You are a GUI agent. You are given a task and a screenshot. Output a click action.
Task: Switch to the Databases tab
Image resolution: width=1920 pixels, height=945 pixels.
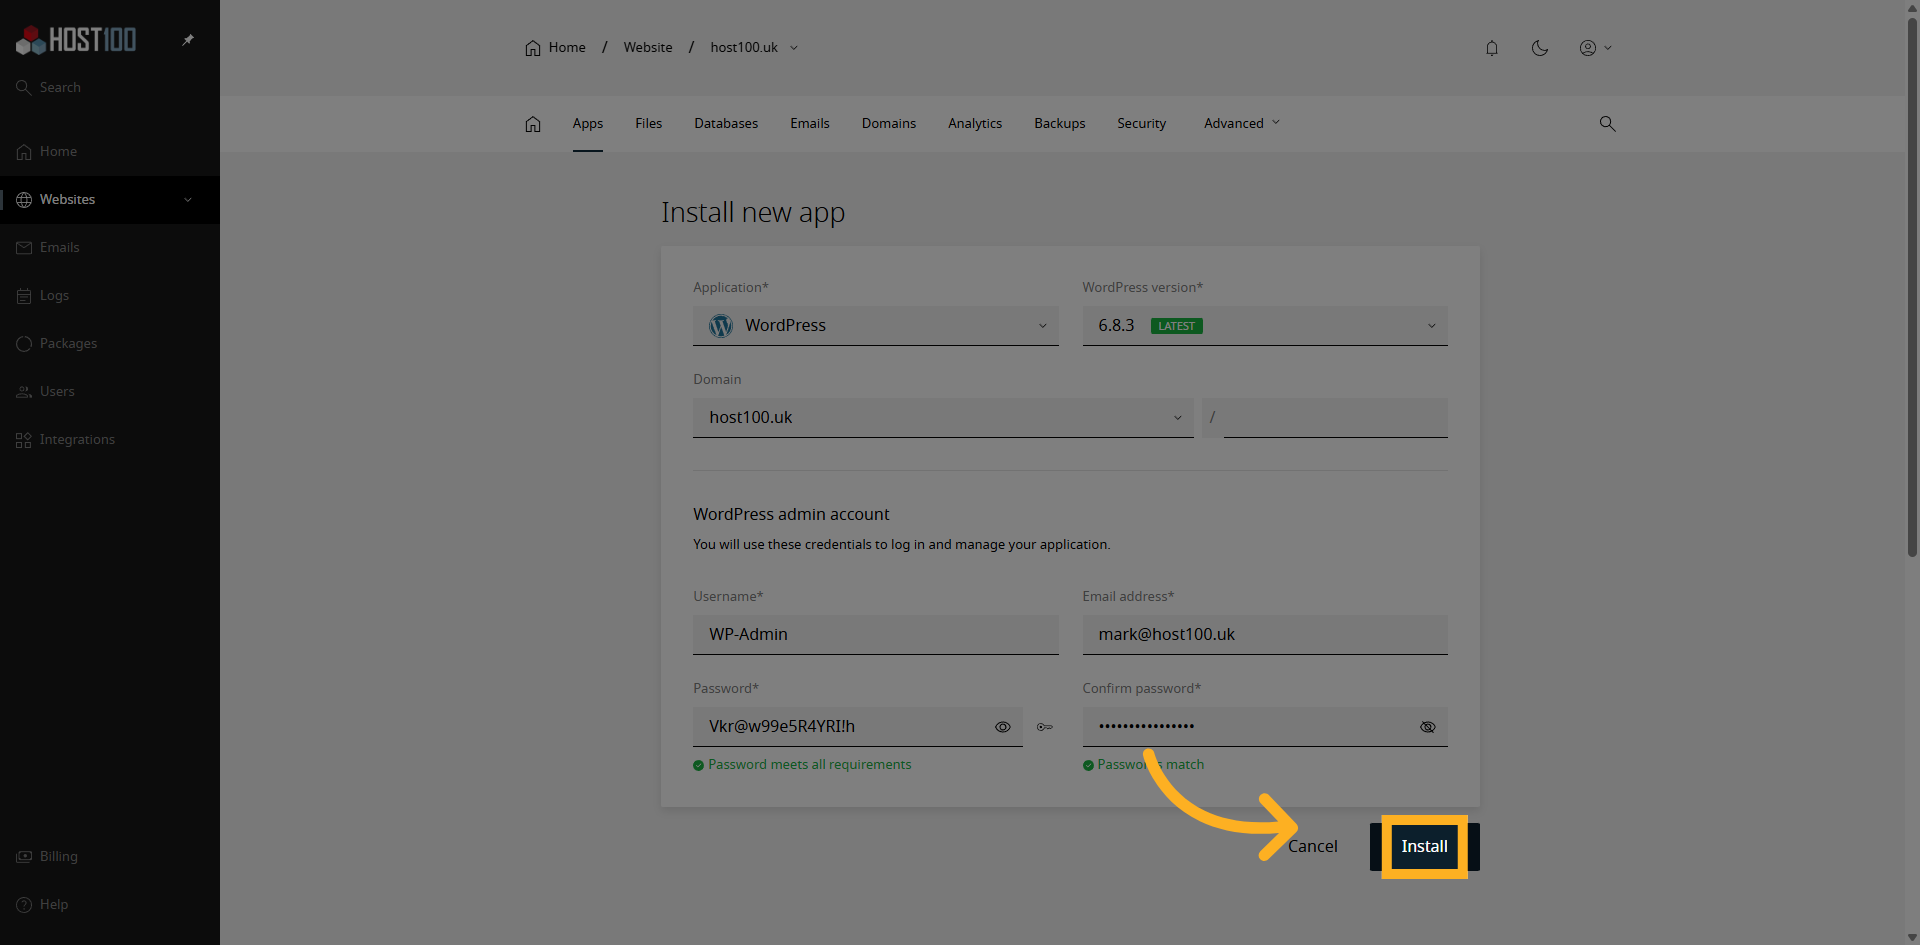click(x=726, y=123)
